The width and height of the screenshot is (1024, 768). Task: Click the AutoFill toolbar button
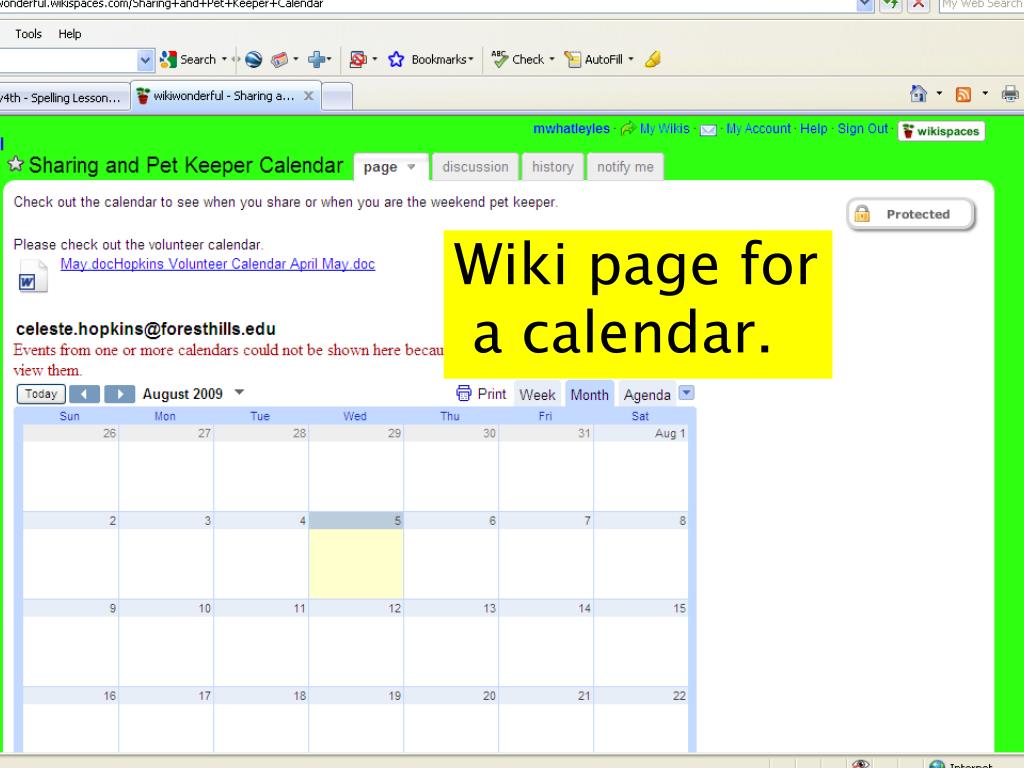click(594, 59)
